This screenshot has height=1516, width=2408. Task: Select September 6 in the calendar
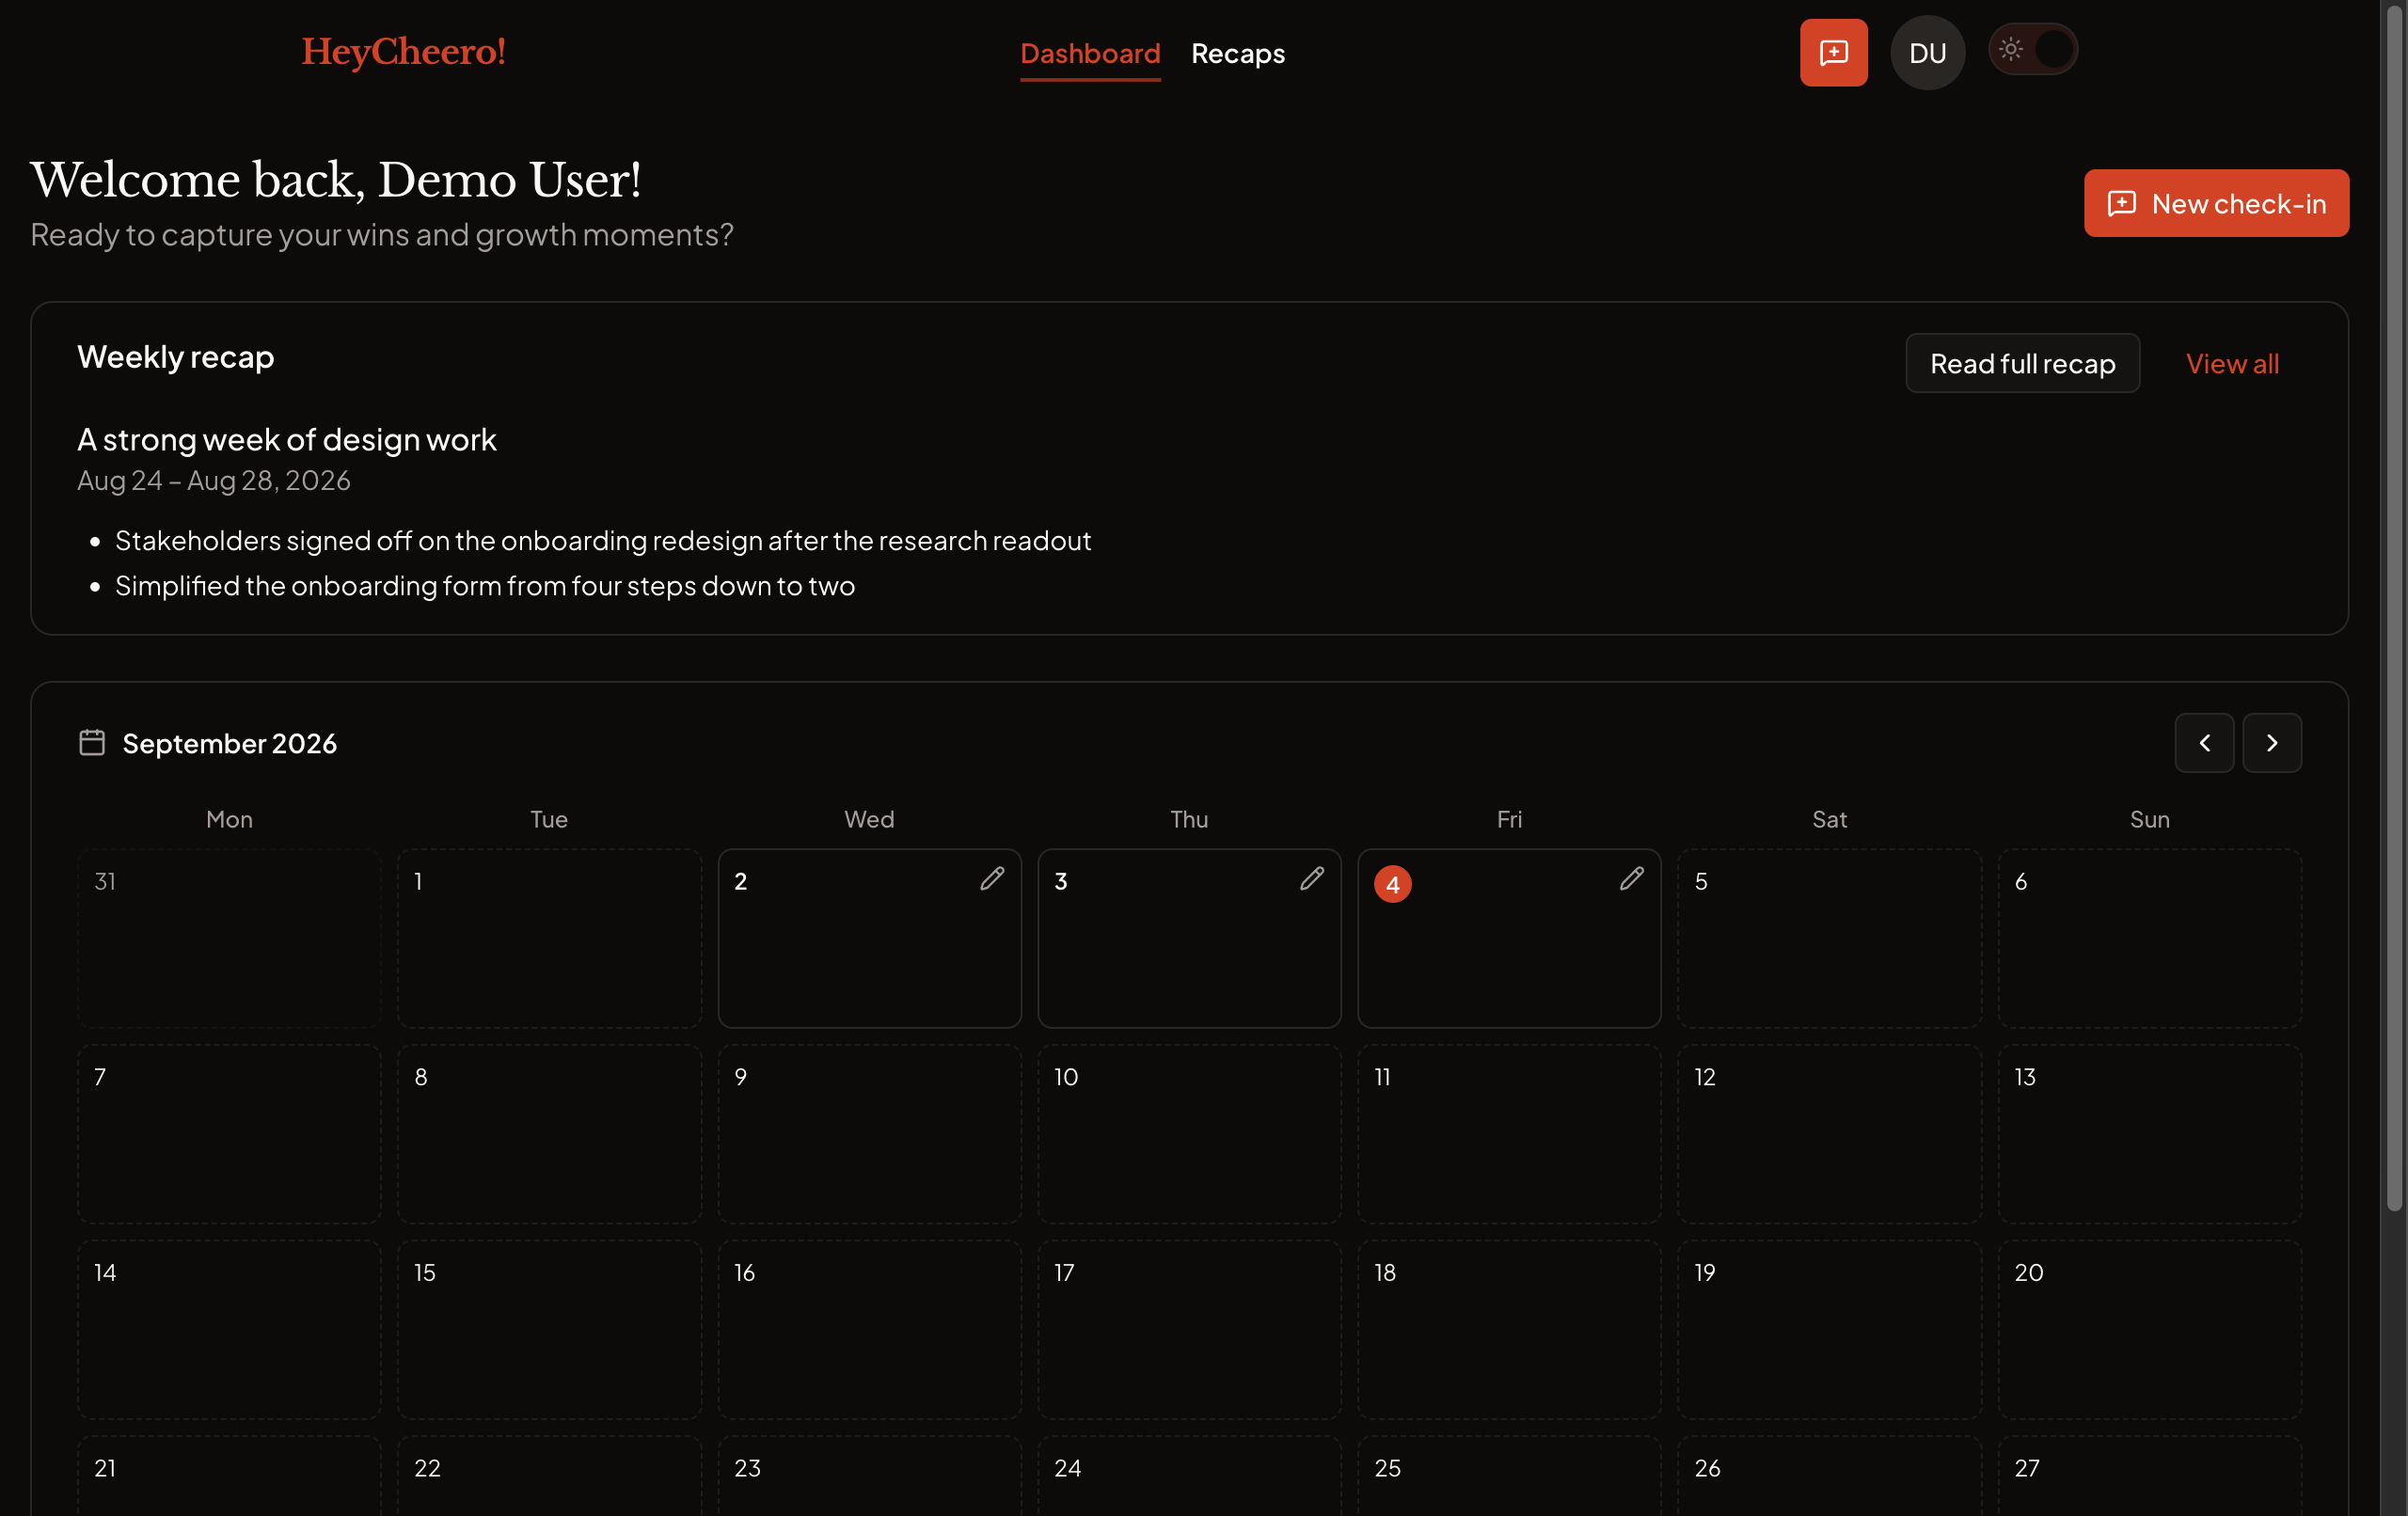coord(2149,938)
